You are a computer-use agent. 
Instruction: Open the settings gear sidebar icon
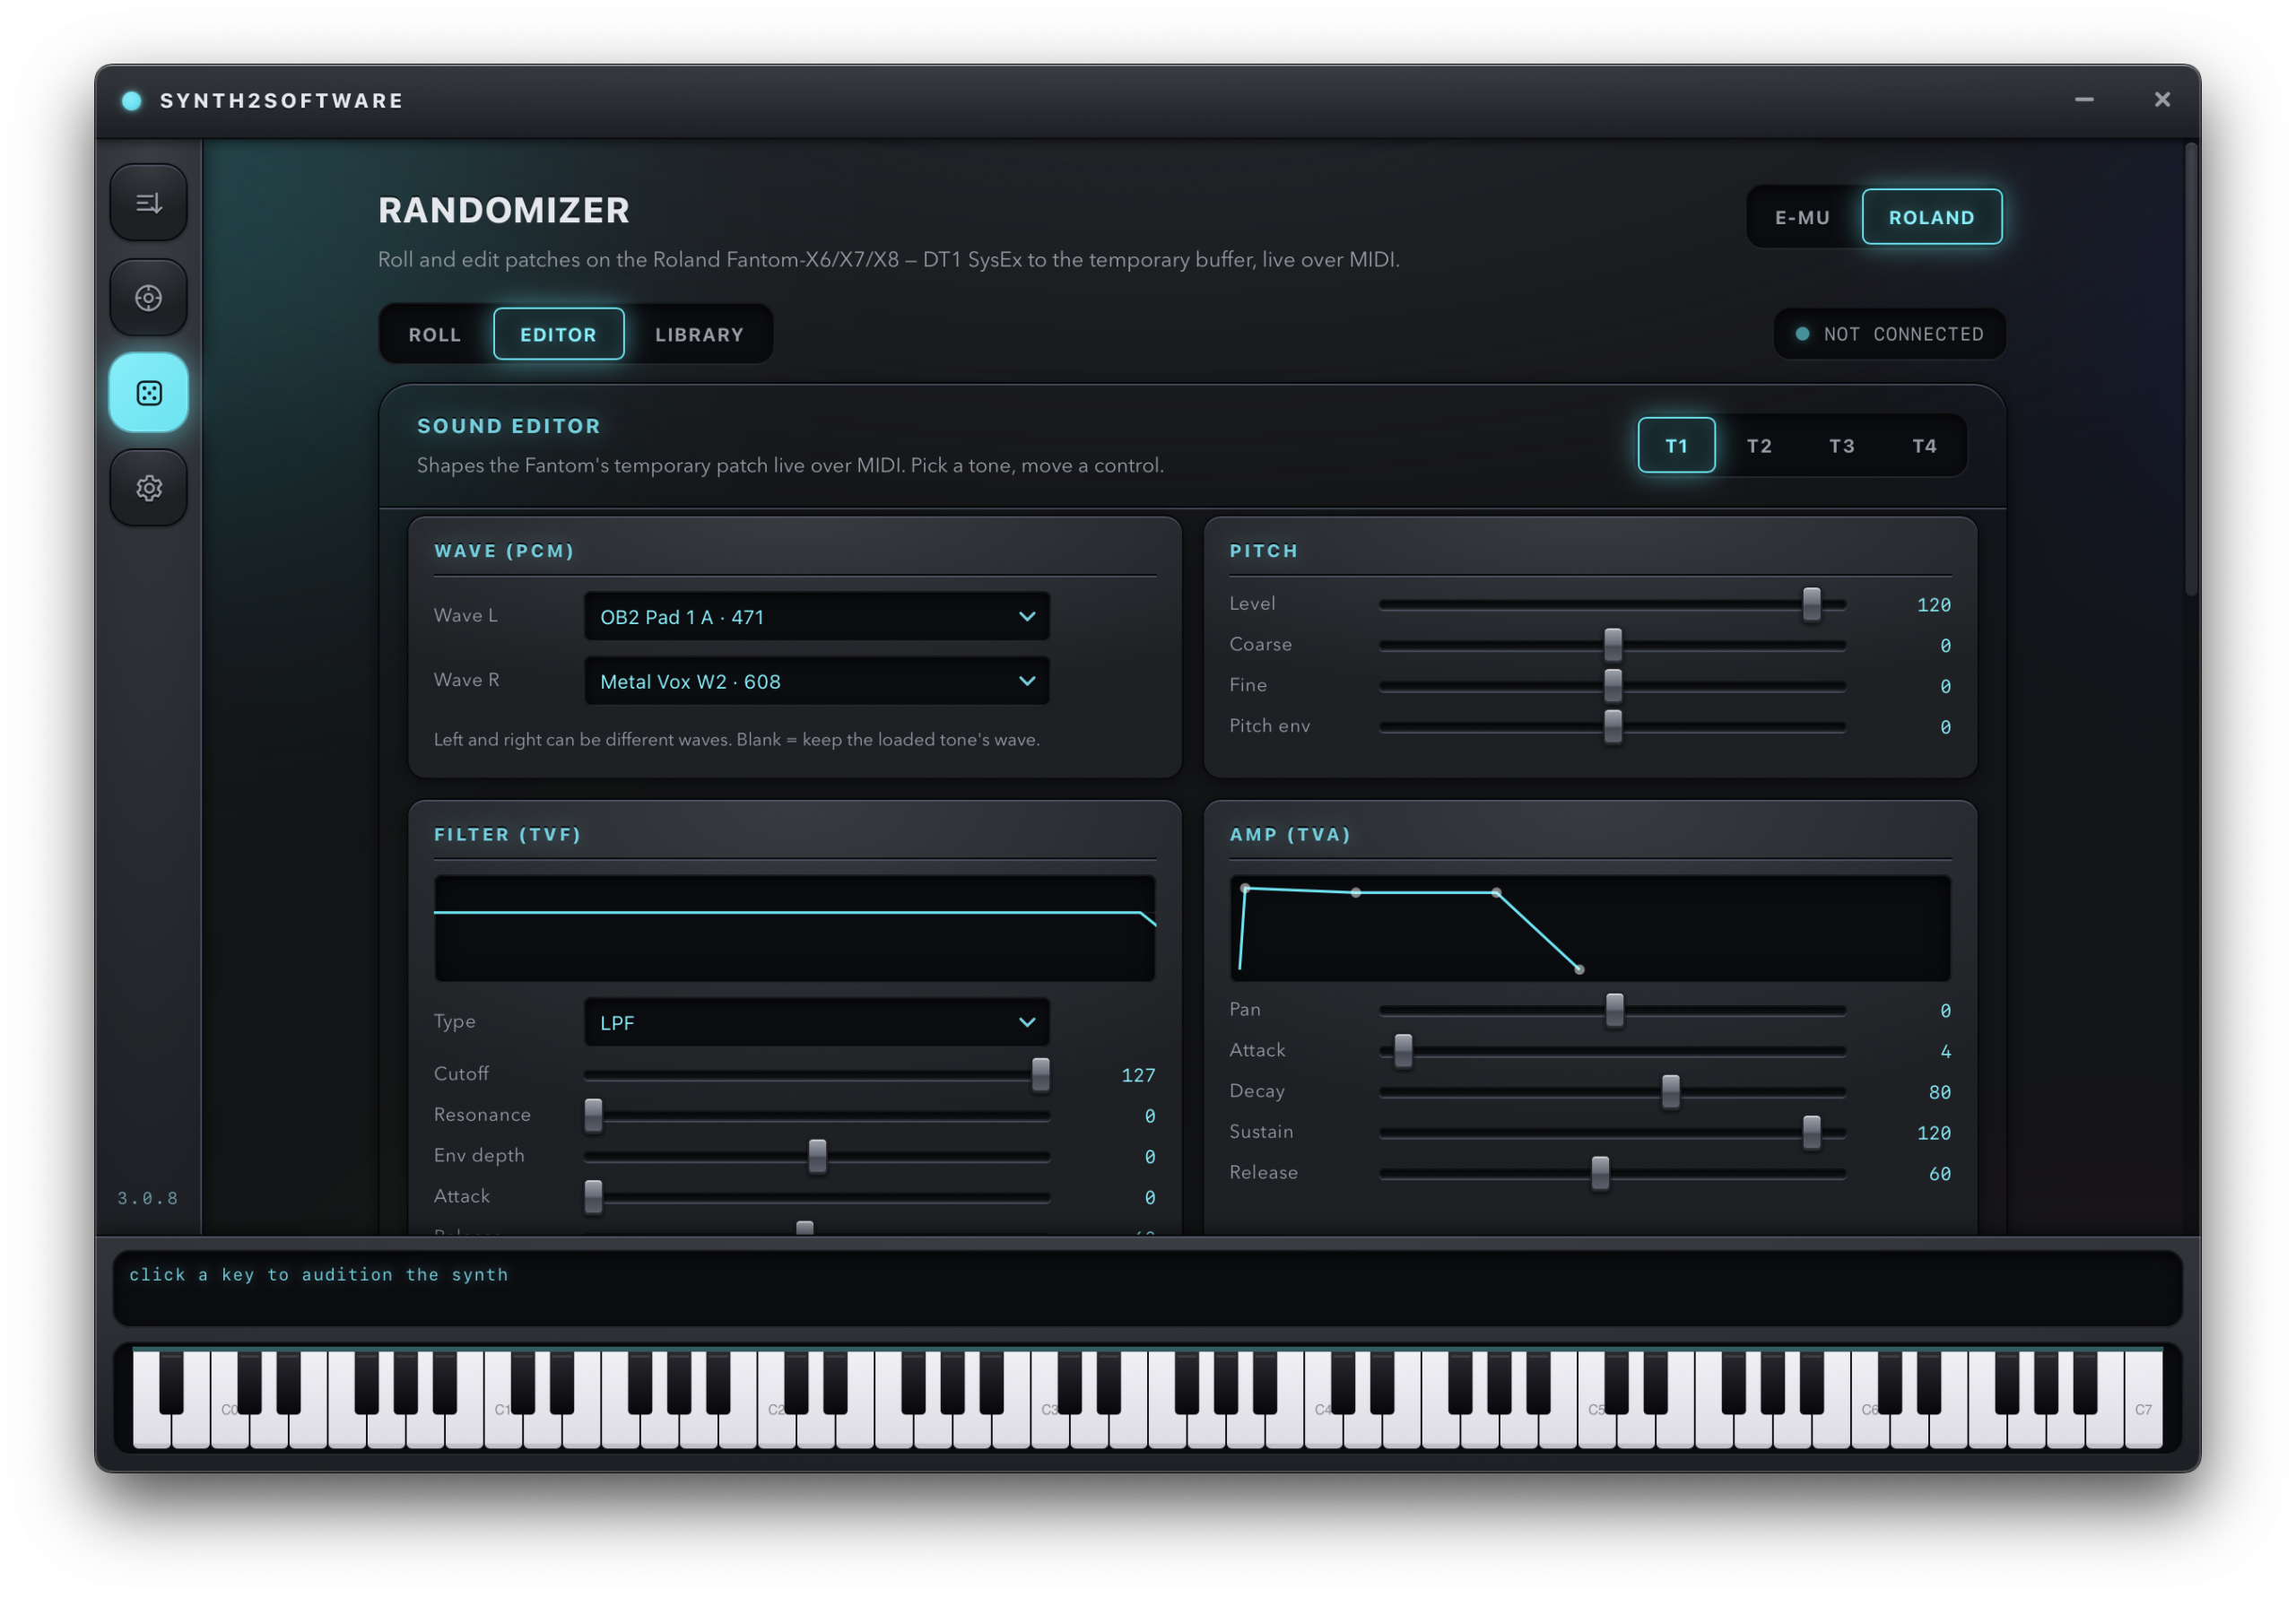tap(148, 488)
